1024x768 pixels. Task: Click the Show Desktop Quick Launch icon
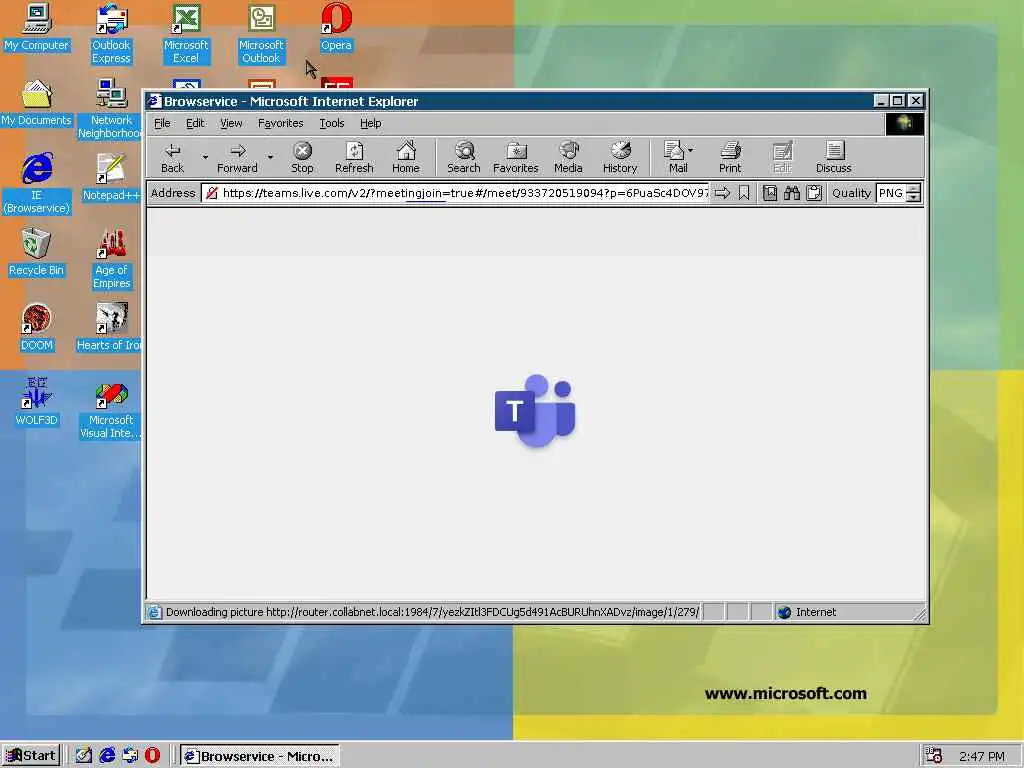pos(84,756)
